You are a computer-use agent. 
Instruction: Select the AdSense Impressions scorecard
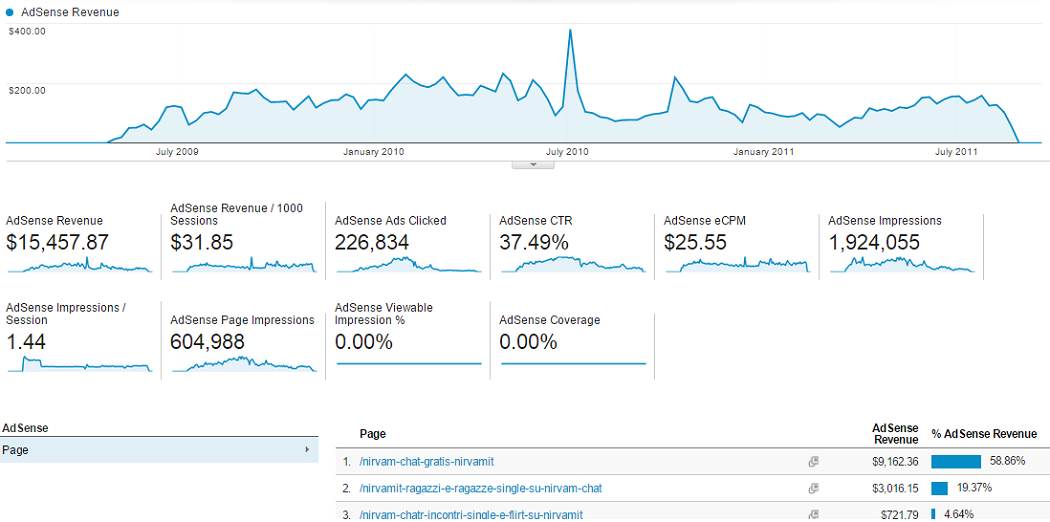point(901,245)
